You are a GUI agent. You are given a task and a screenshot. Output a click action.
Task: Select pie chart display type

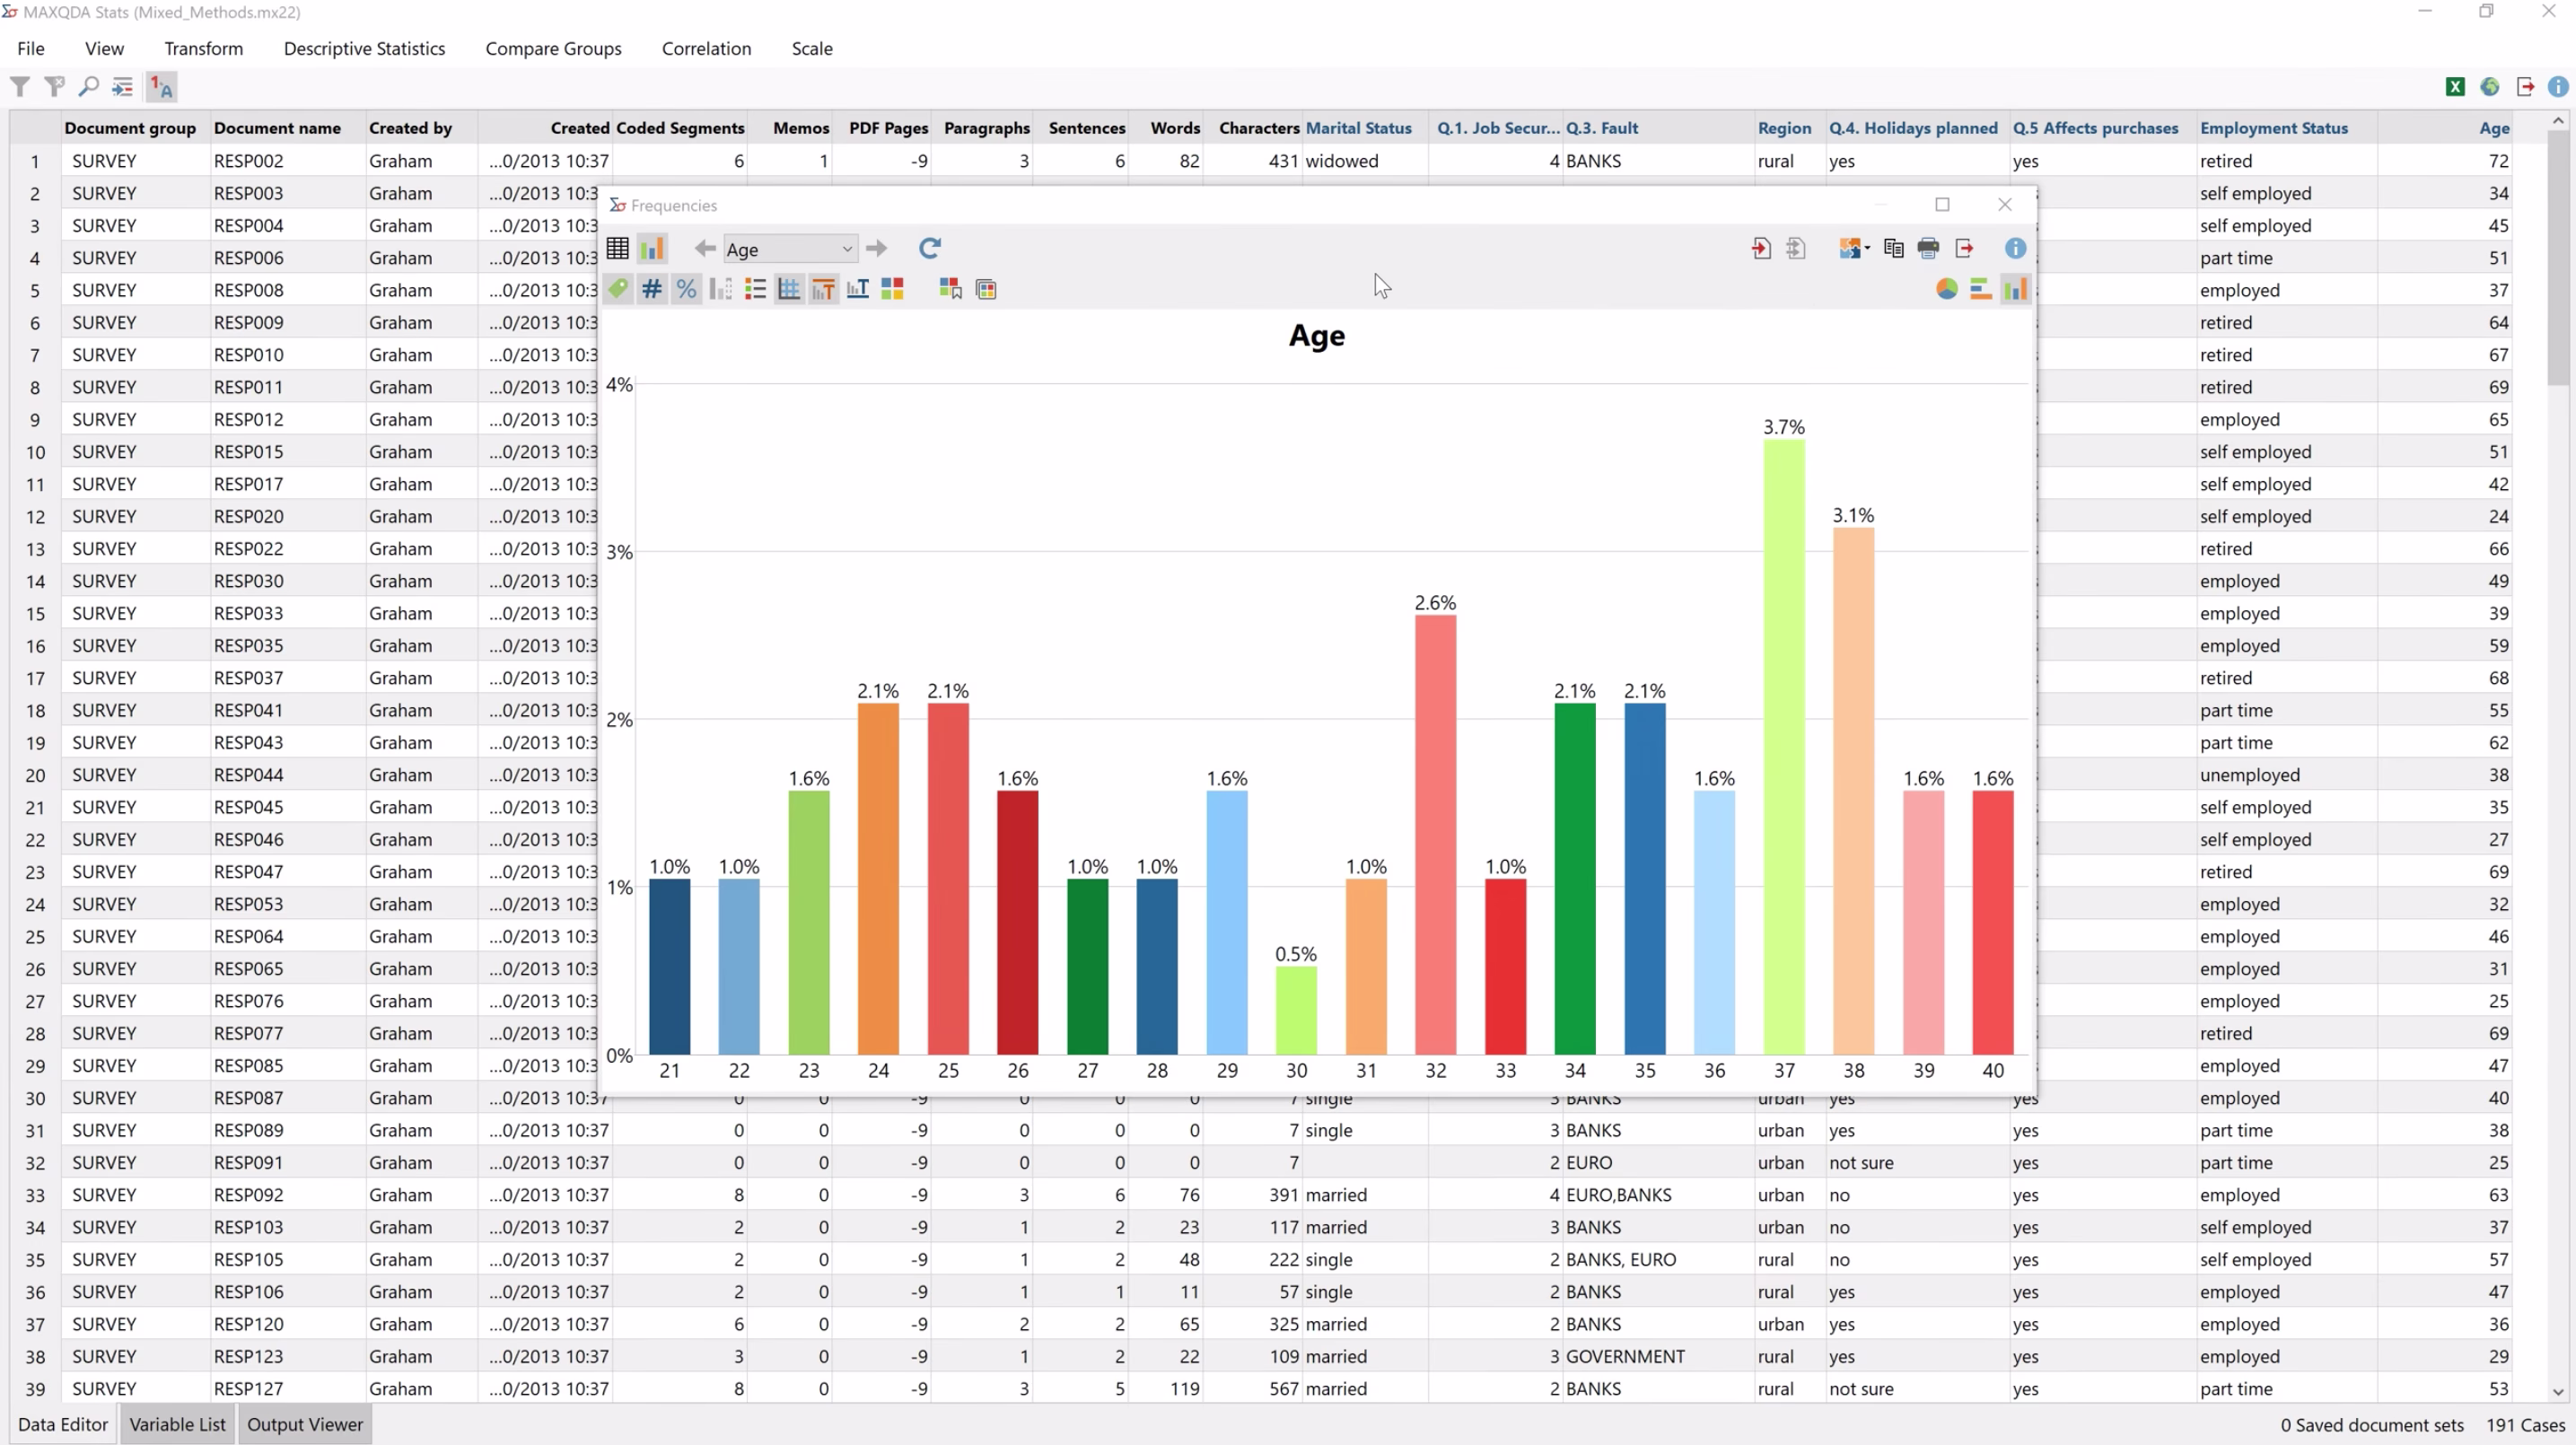[x=1946, y=290]
